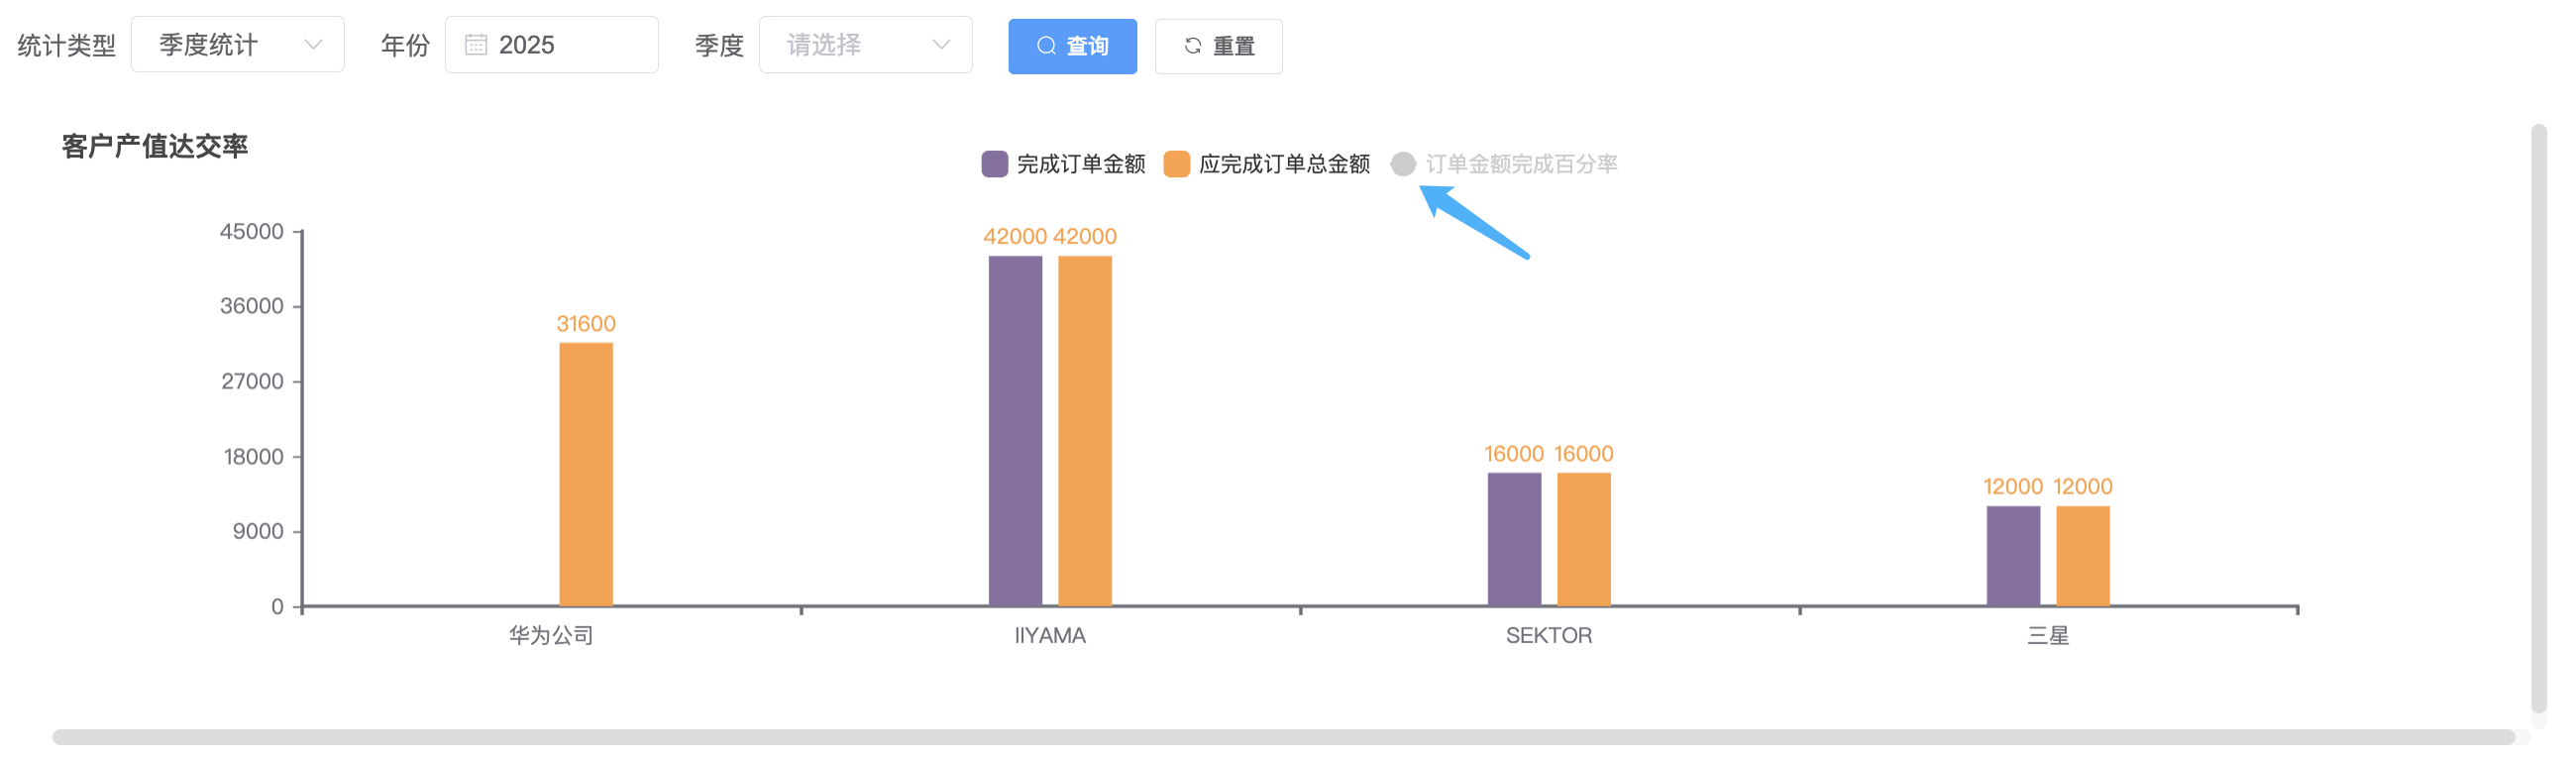Viewport: 2576px width, 759px height.
Task: Click chevron arrow of 季度 select
Action: tap(940, 45)
